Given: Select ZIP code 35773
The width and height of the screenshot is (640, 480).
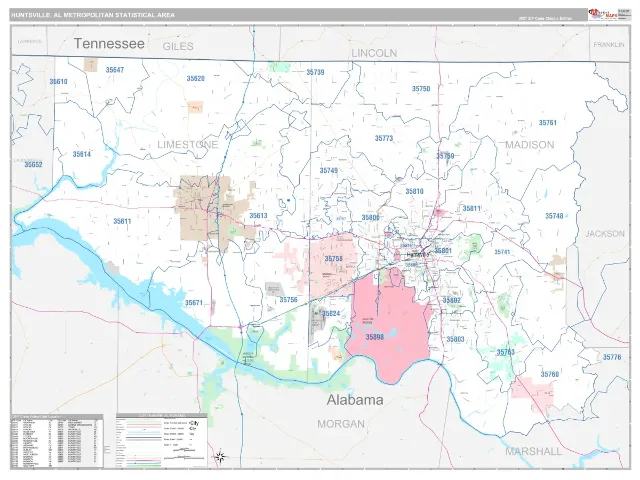Looking at the screenshot, I should tap(384, 138).
